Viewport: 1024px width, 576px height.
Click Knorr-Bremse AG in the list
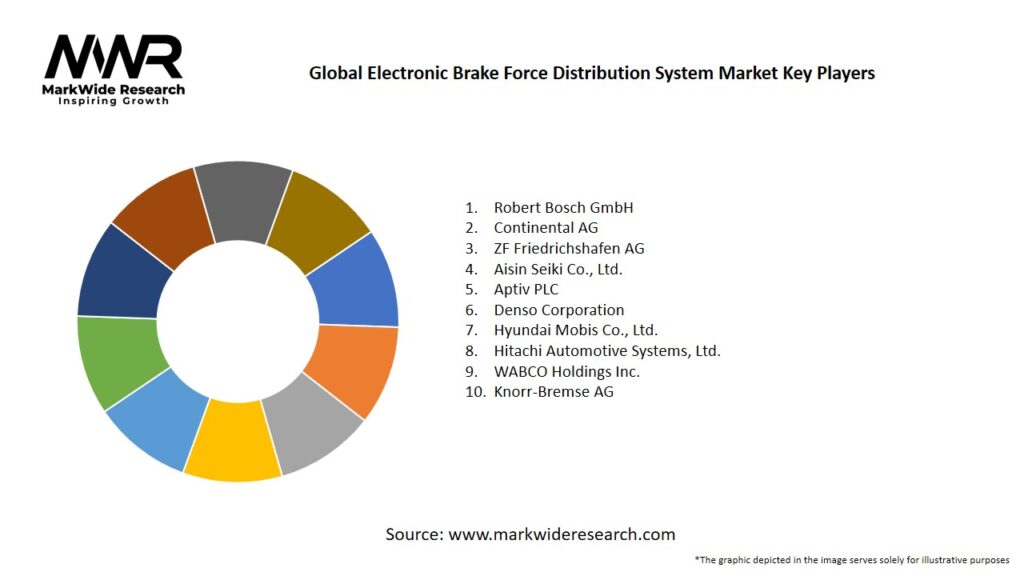click(x=553, y=392)
